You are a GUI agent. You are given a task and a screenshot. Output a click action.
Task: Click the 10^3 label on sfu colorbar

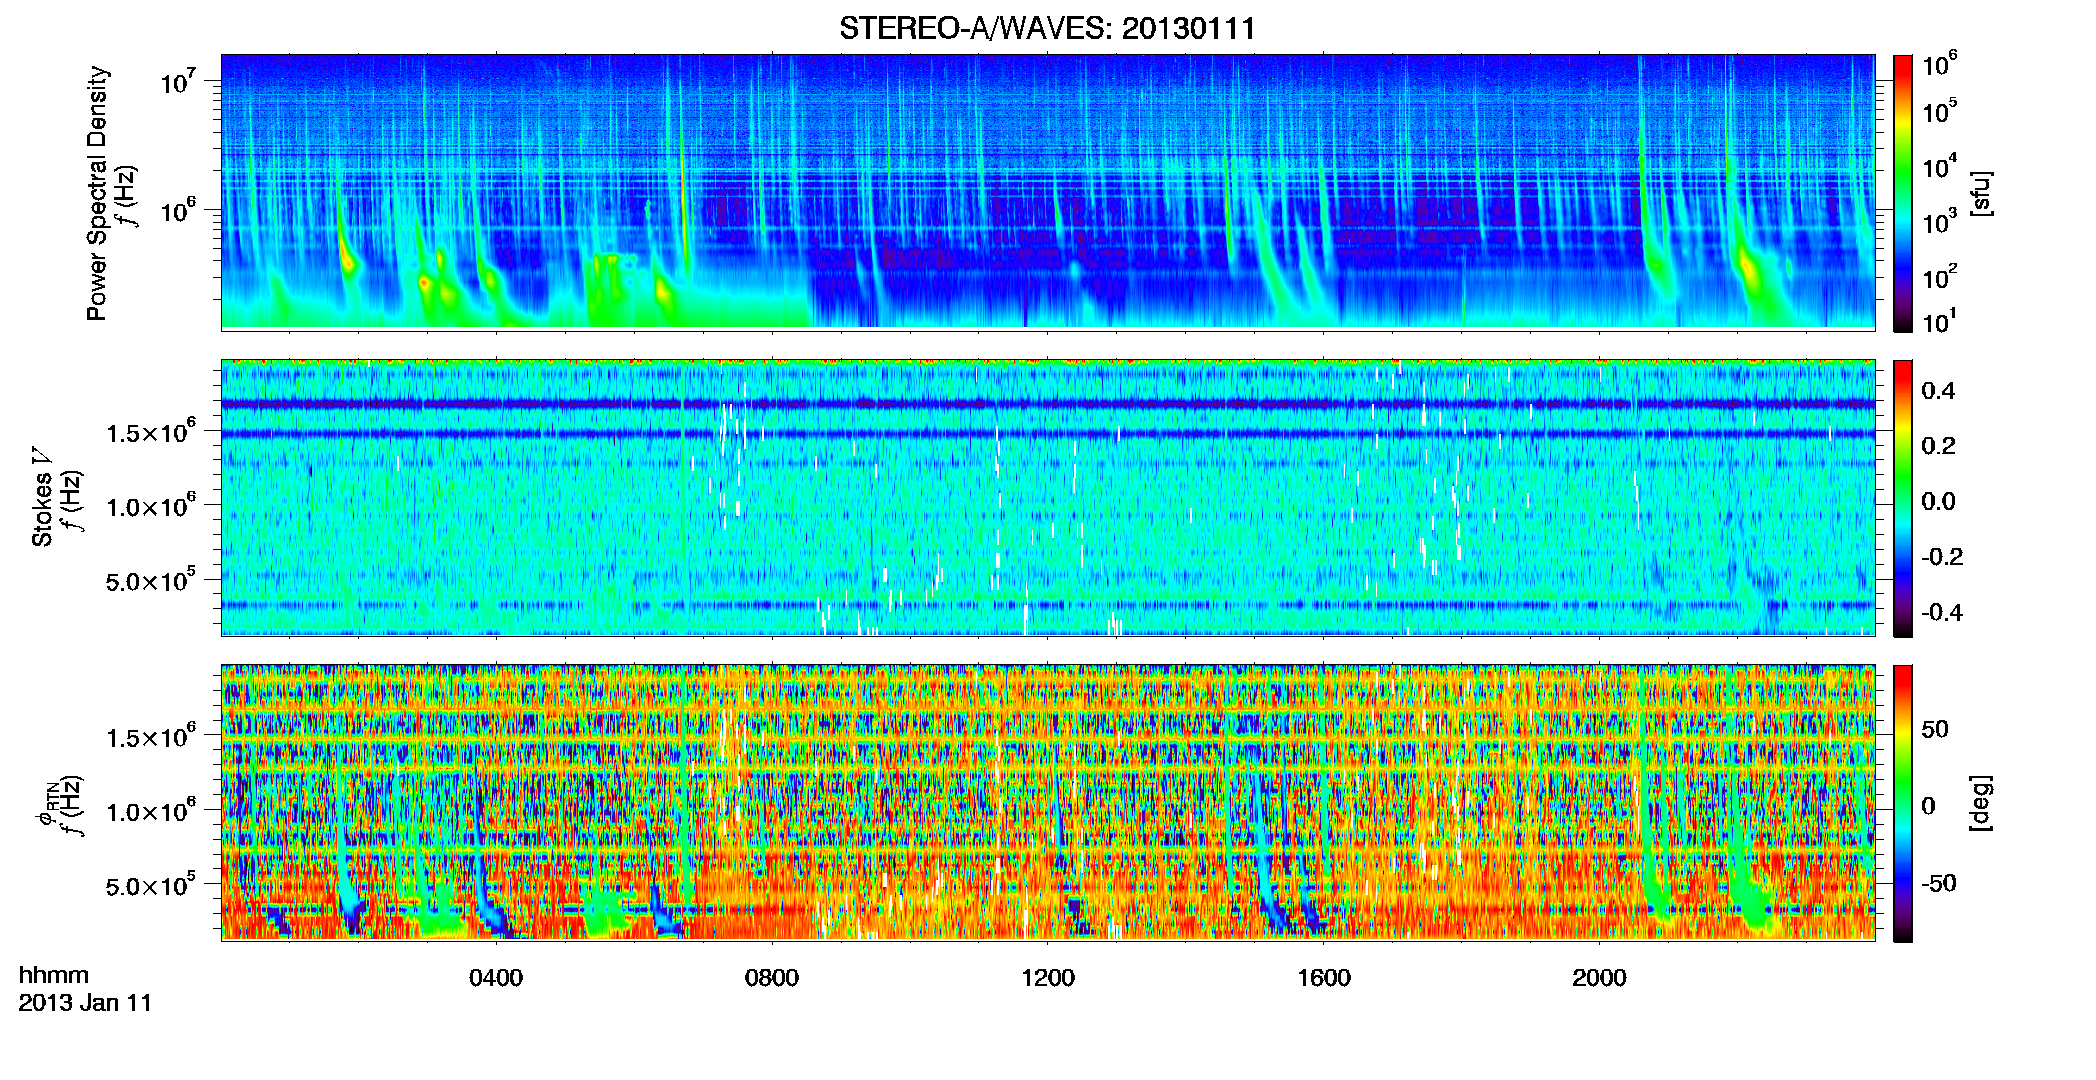pos(1939,221)
